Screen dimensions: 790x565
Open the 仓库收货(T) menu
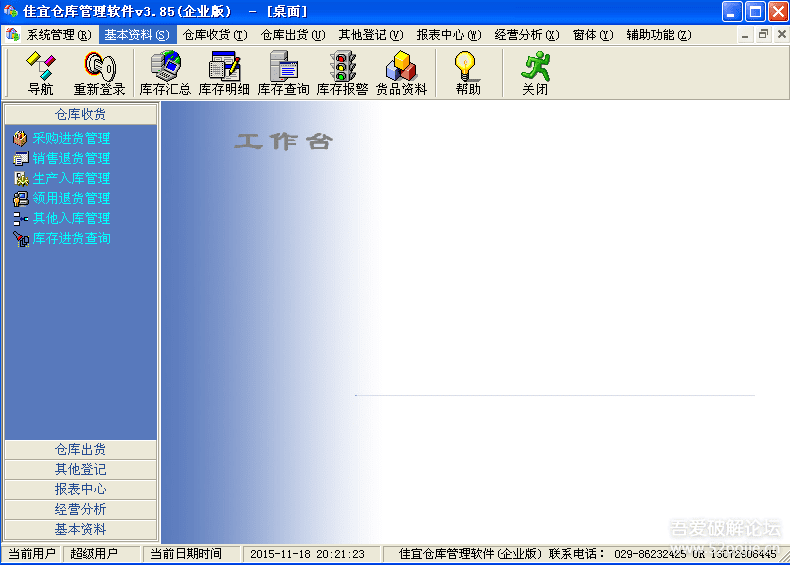(x=215, y=35)
